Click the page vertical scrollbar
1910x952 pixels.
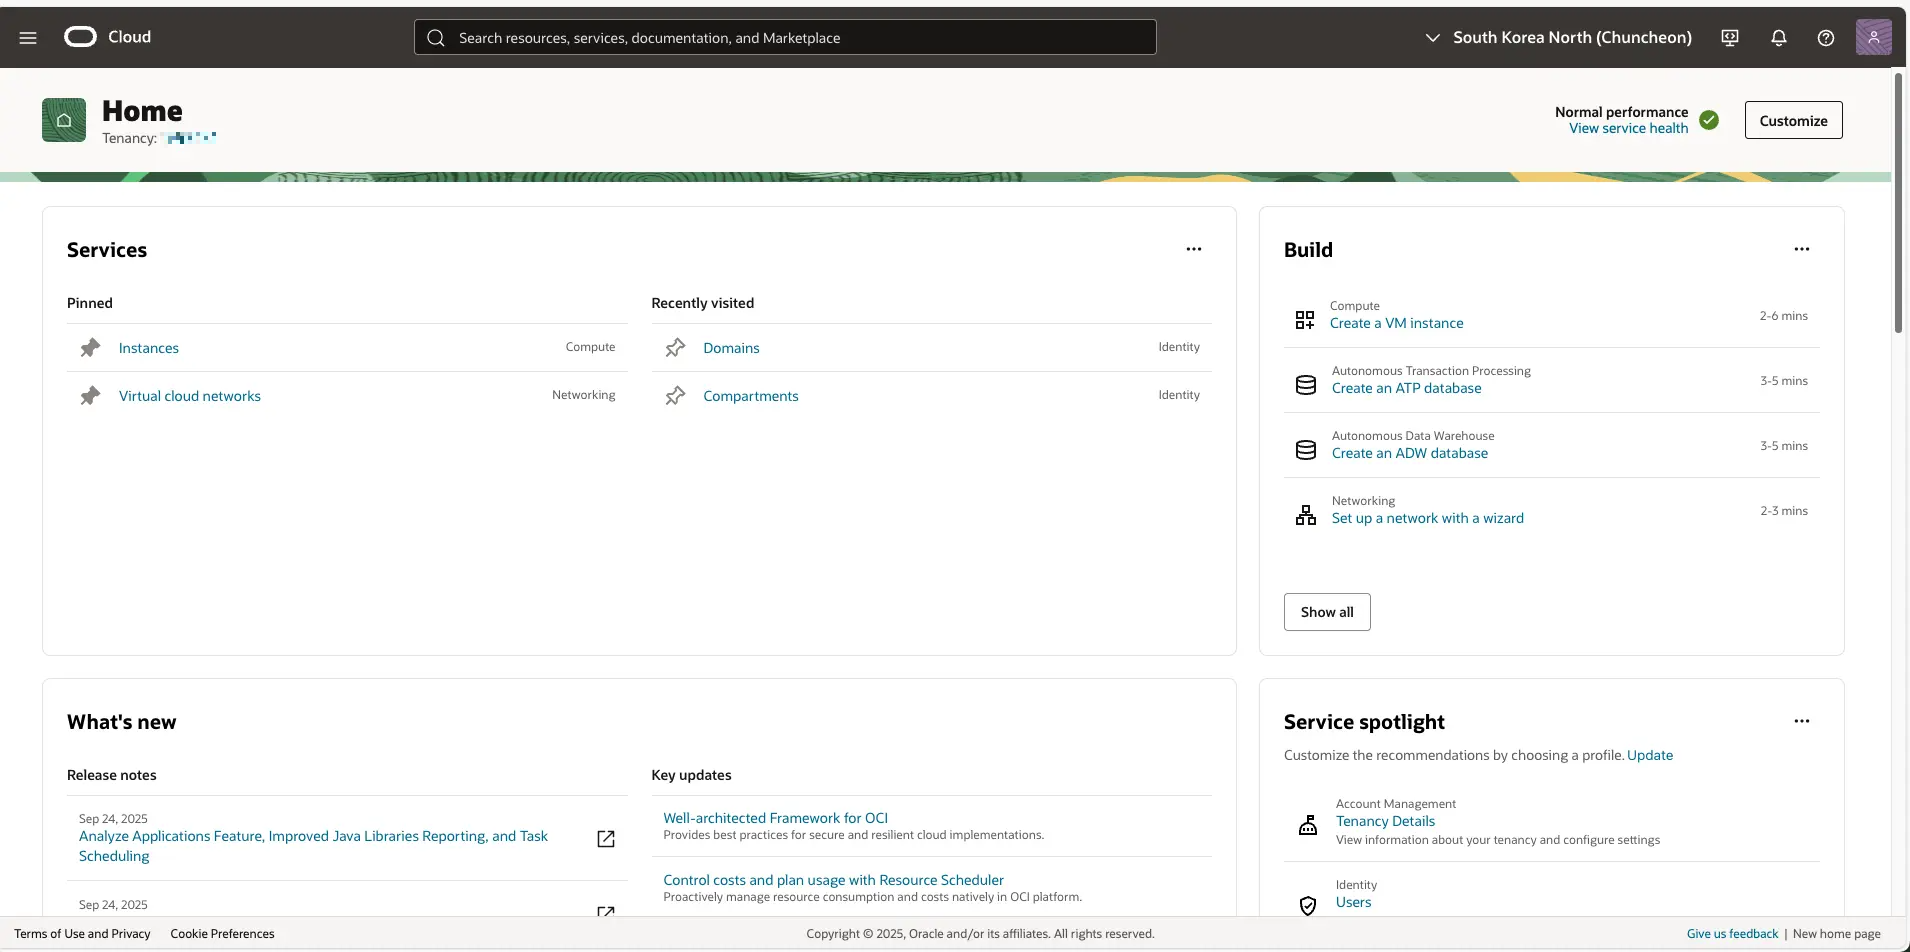(1898, 202)
